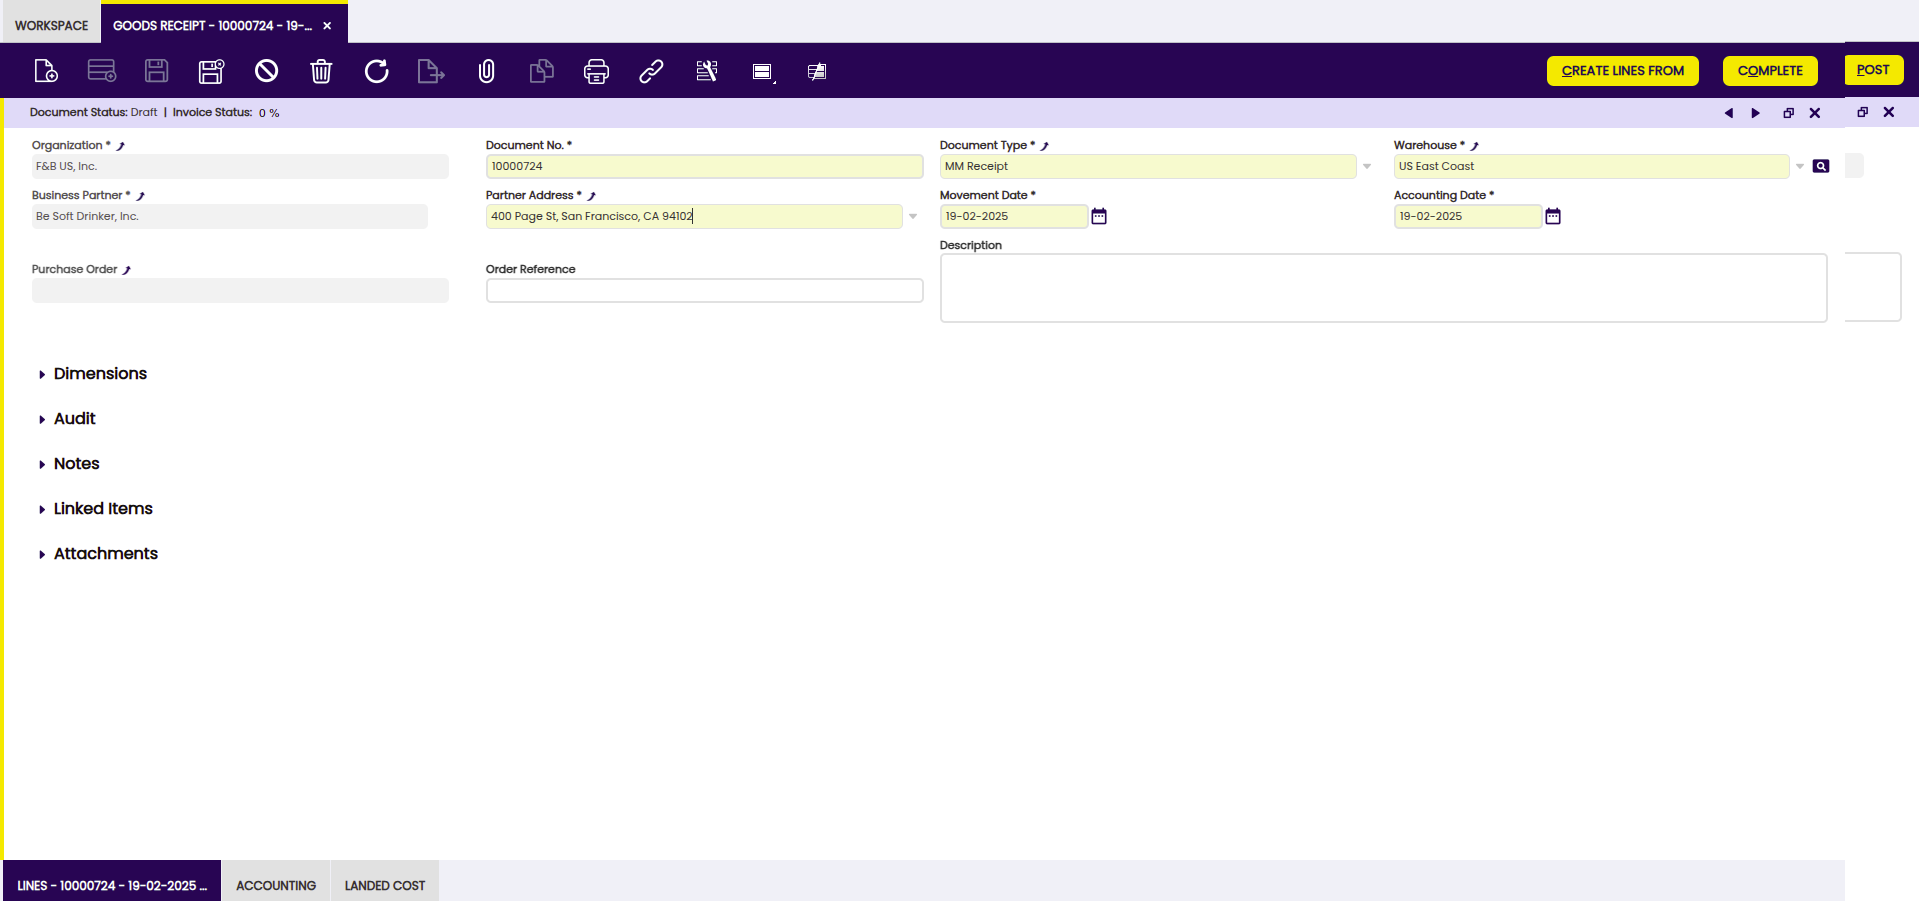Follow the Document Type link arrow
The width and height of the screenshot is (1919, 901).
click(x=1045, y=146)
